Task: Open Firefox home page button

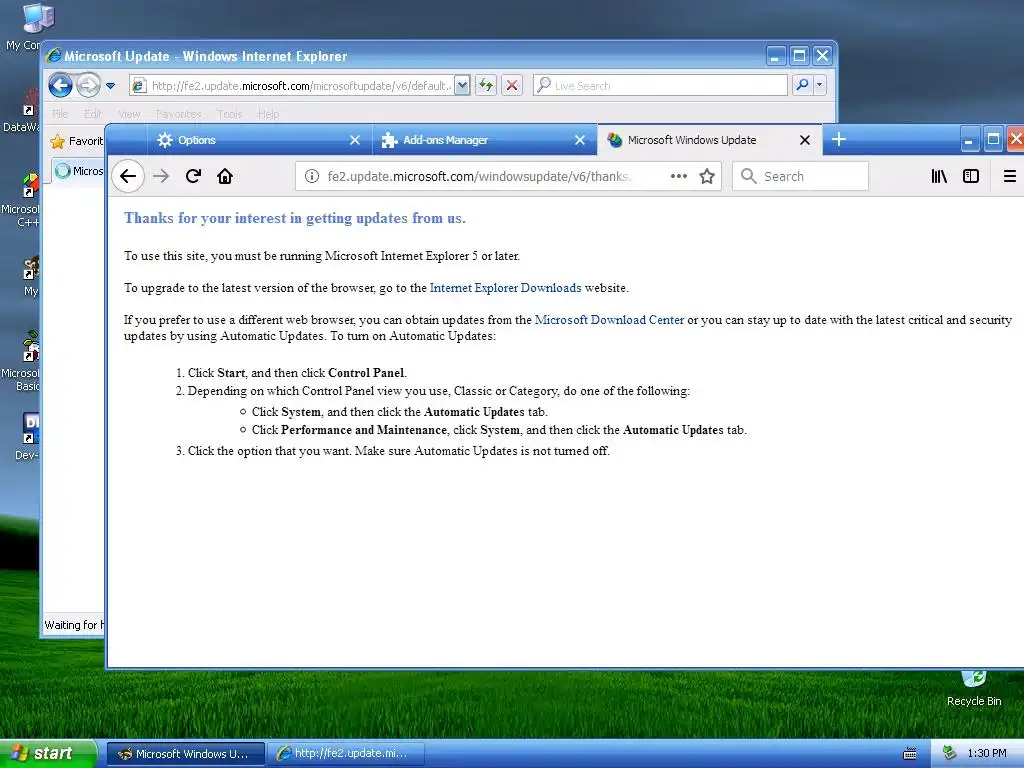Action: 225,176
